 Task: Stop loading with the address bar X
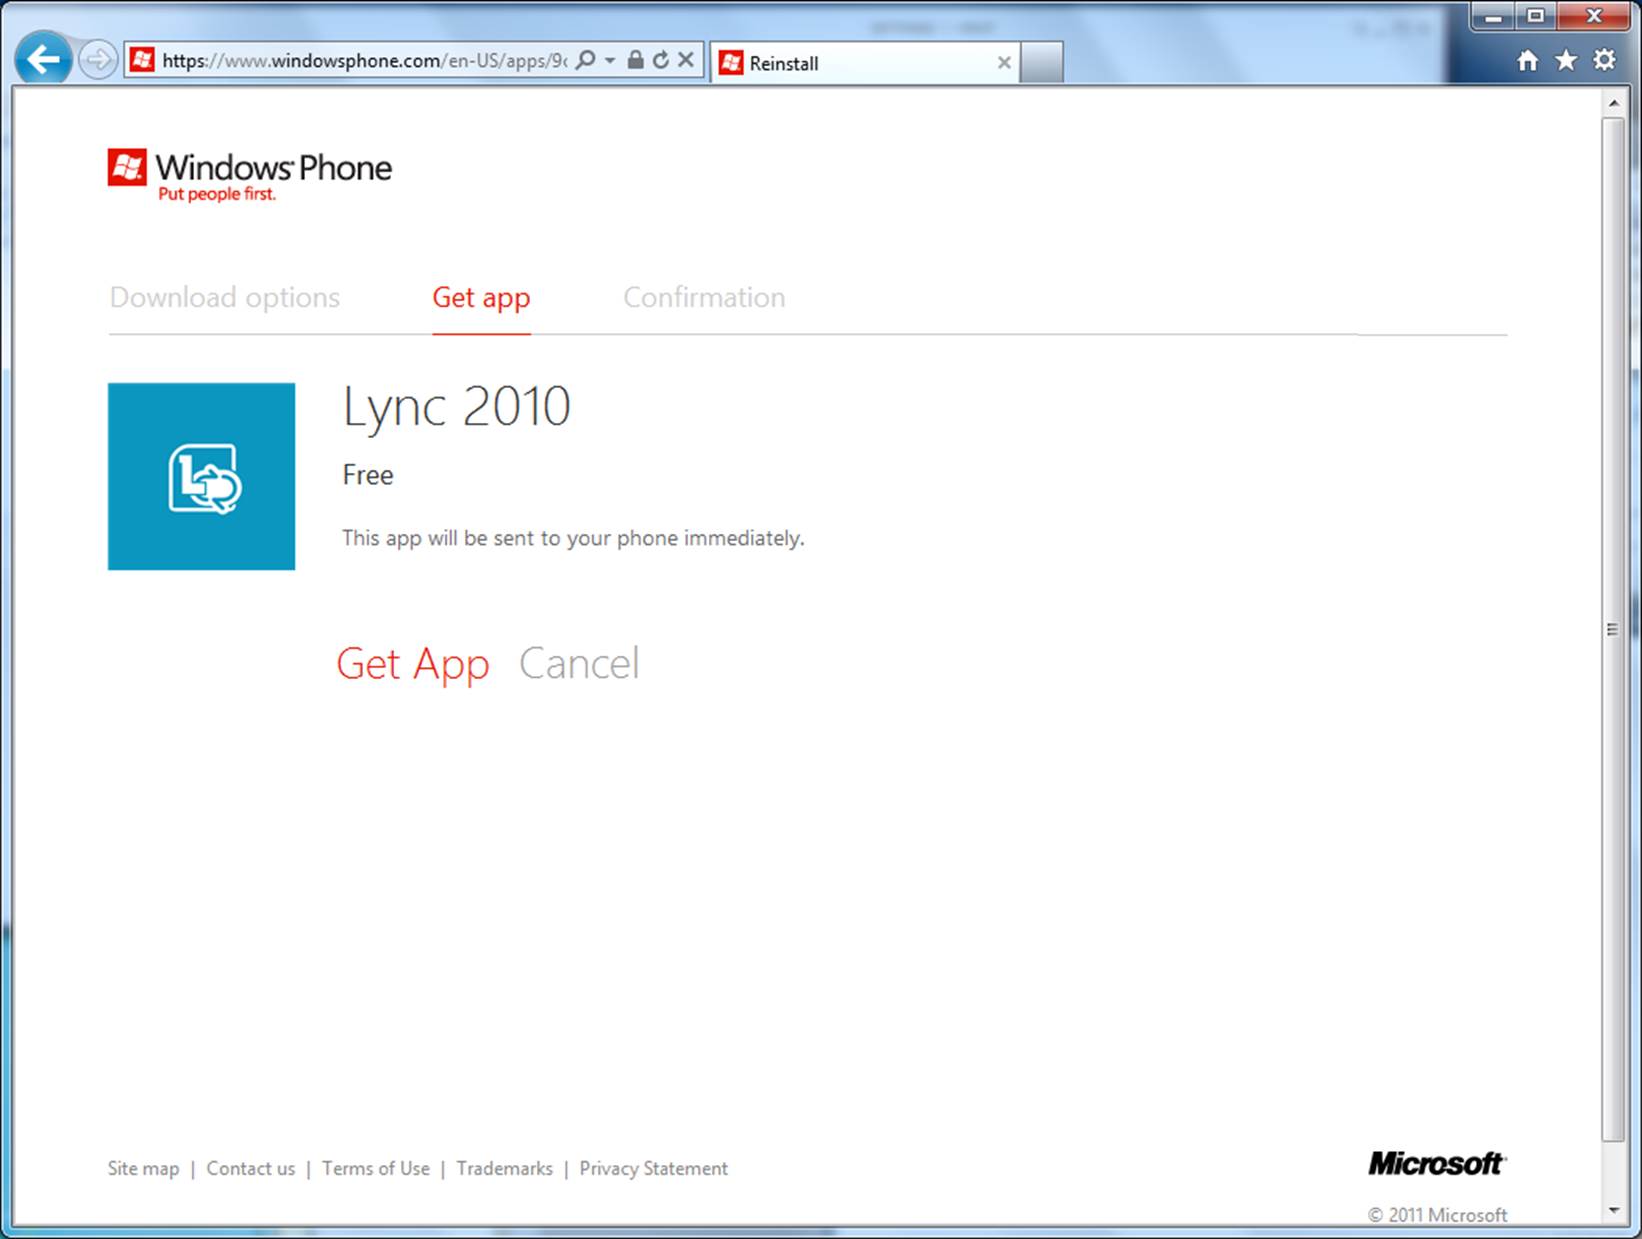686,60
